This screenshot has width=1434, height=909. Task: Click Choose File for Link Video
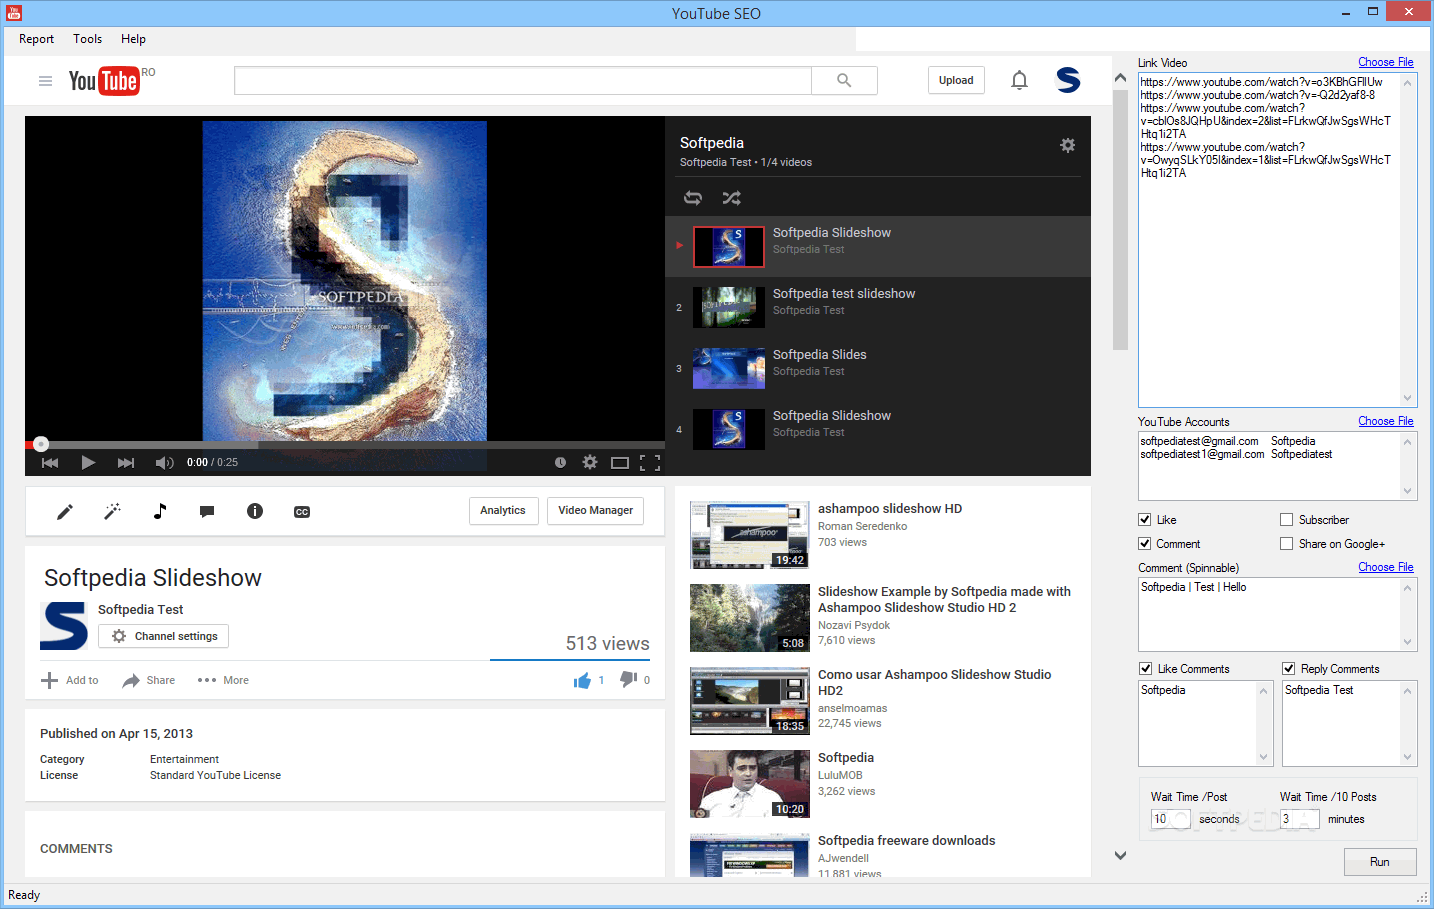[x=1385, y=62]
